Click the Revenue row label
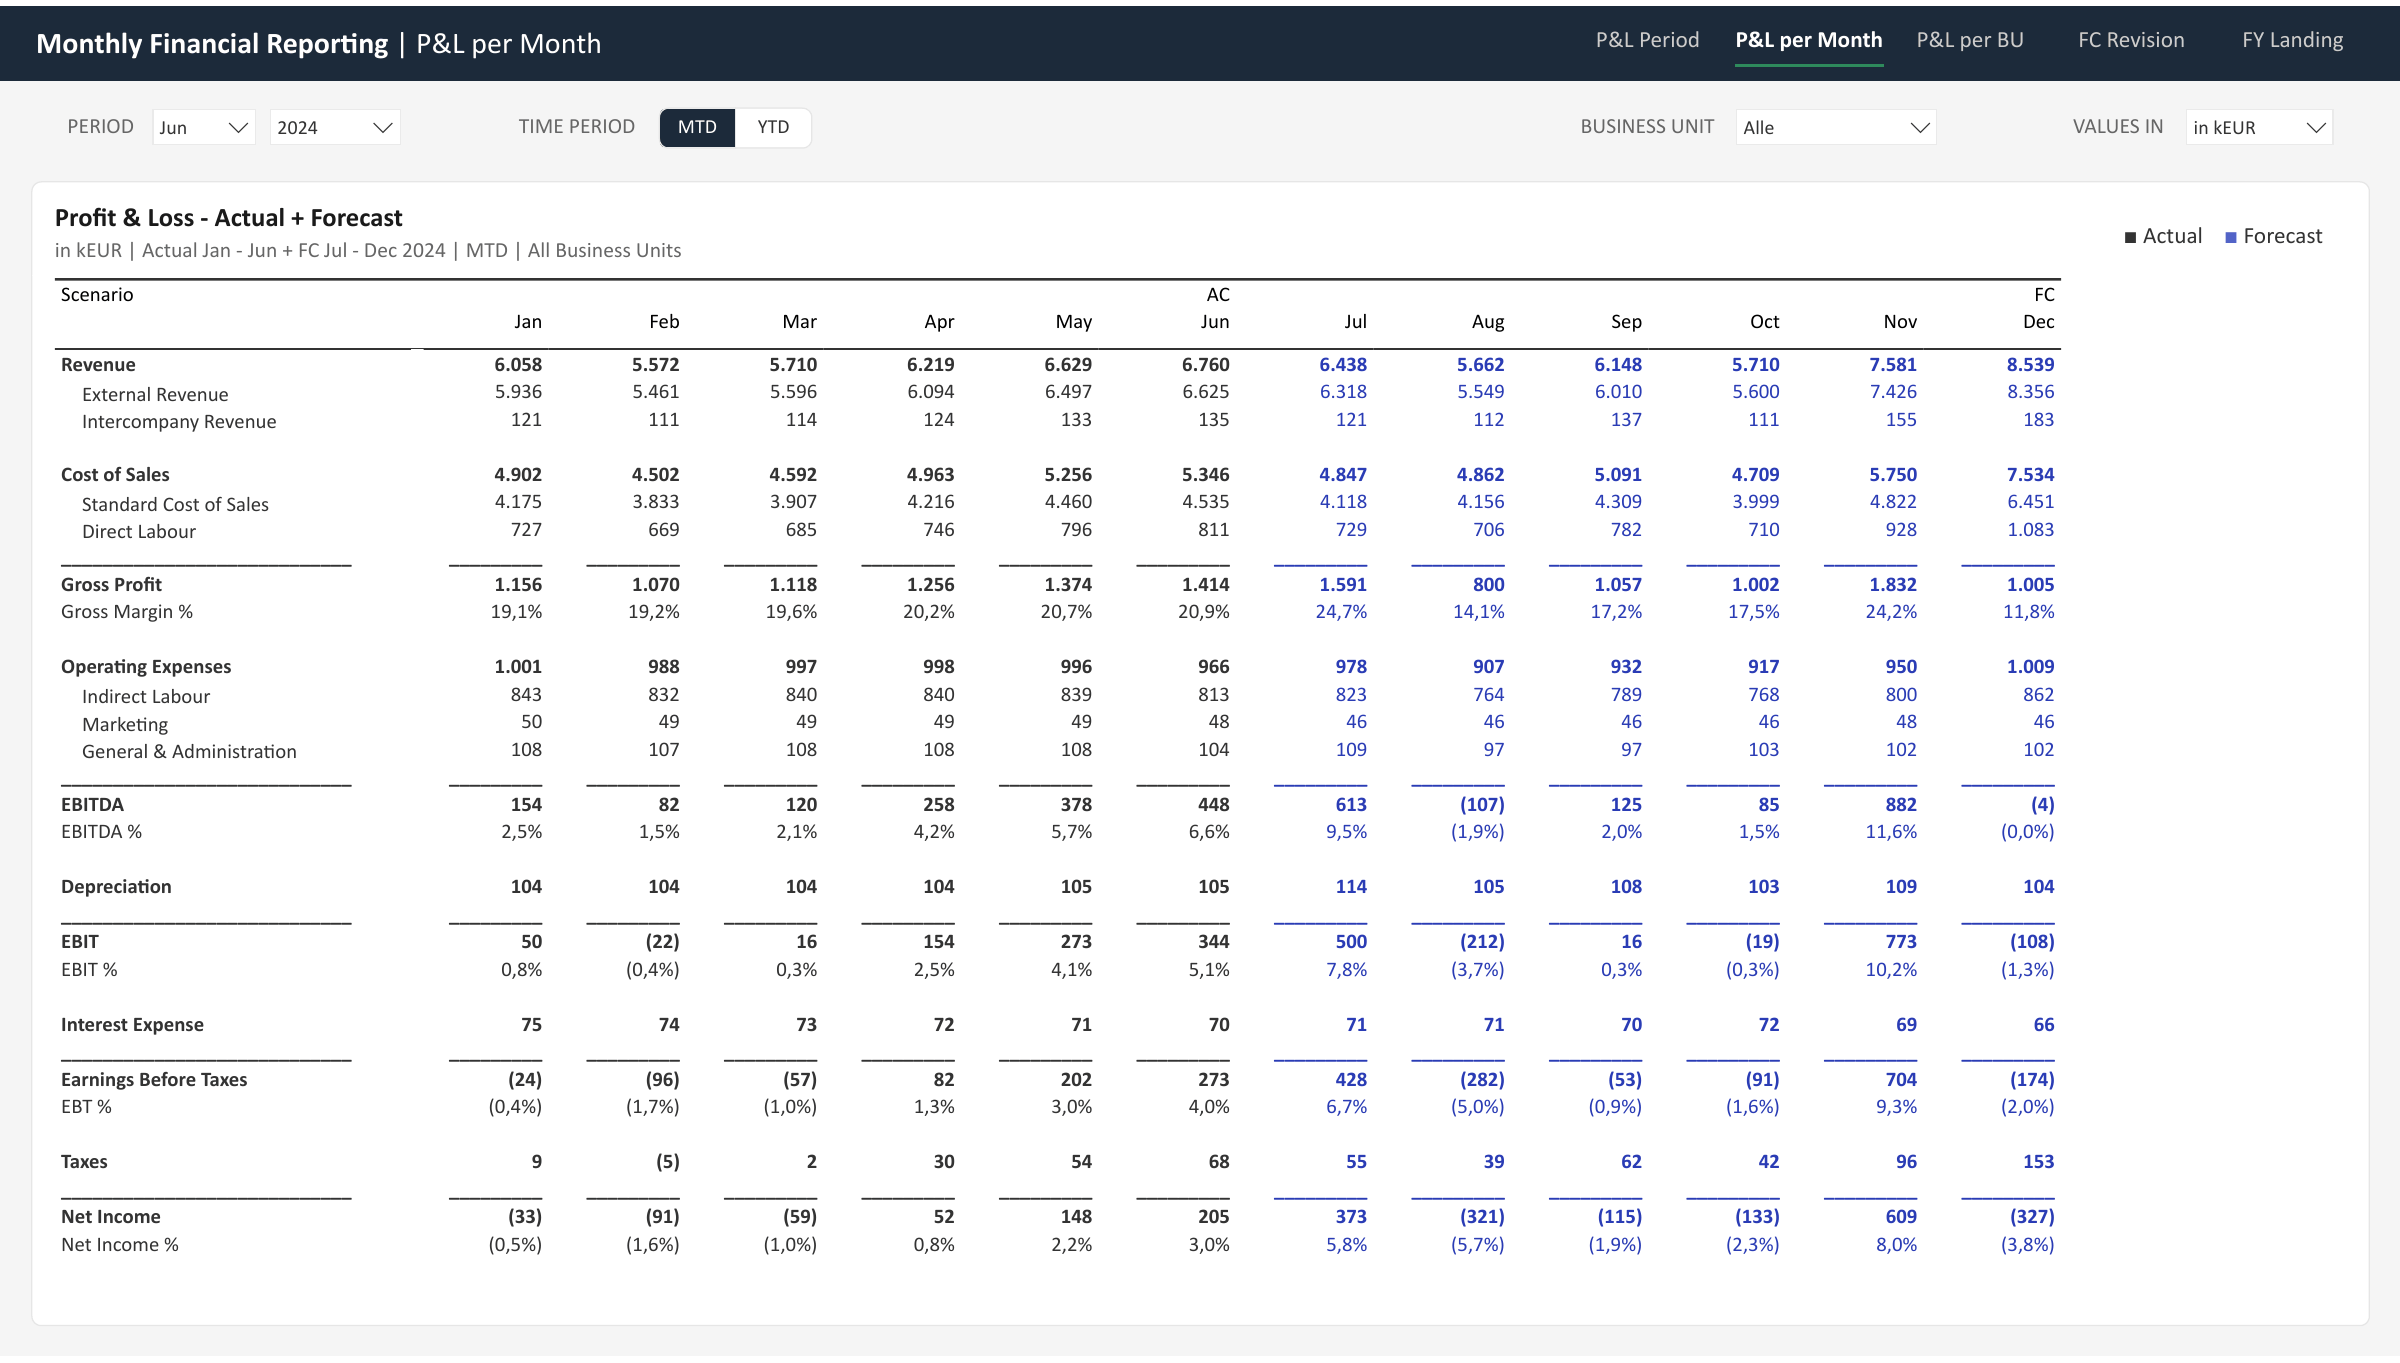 pos(98,365)
